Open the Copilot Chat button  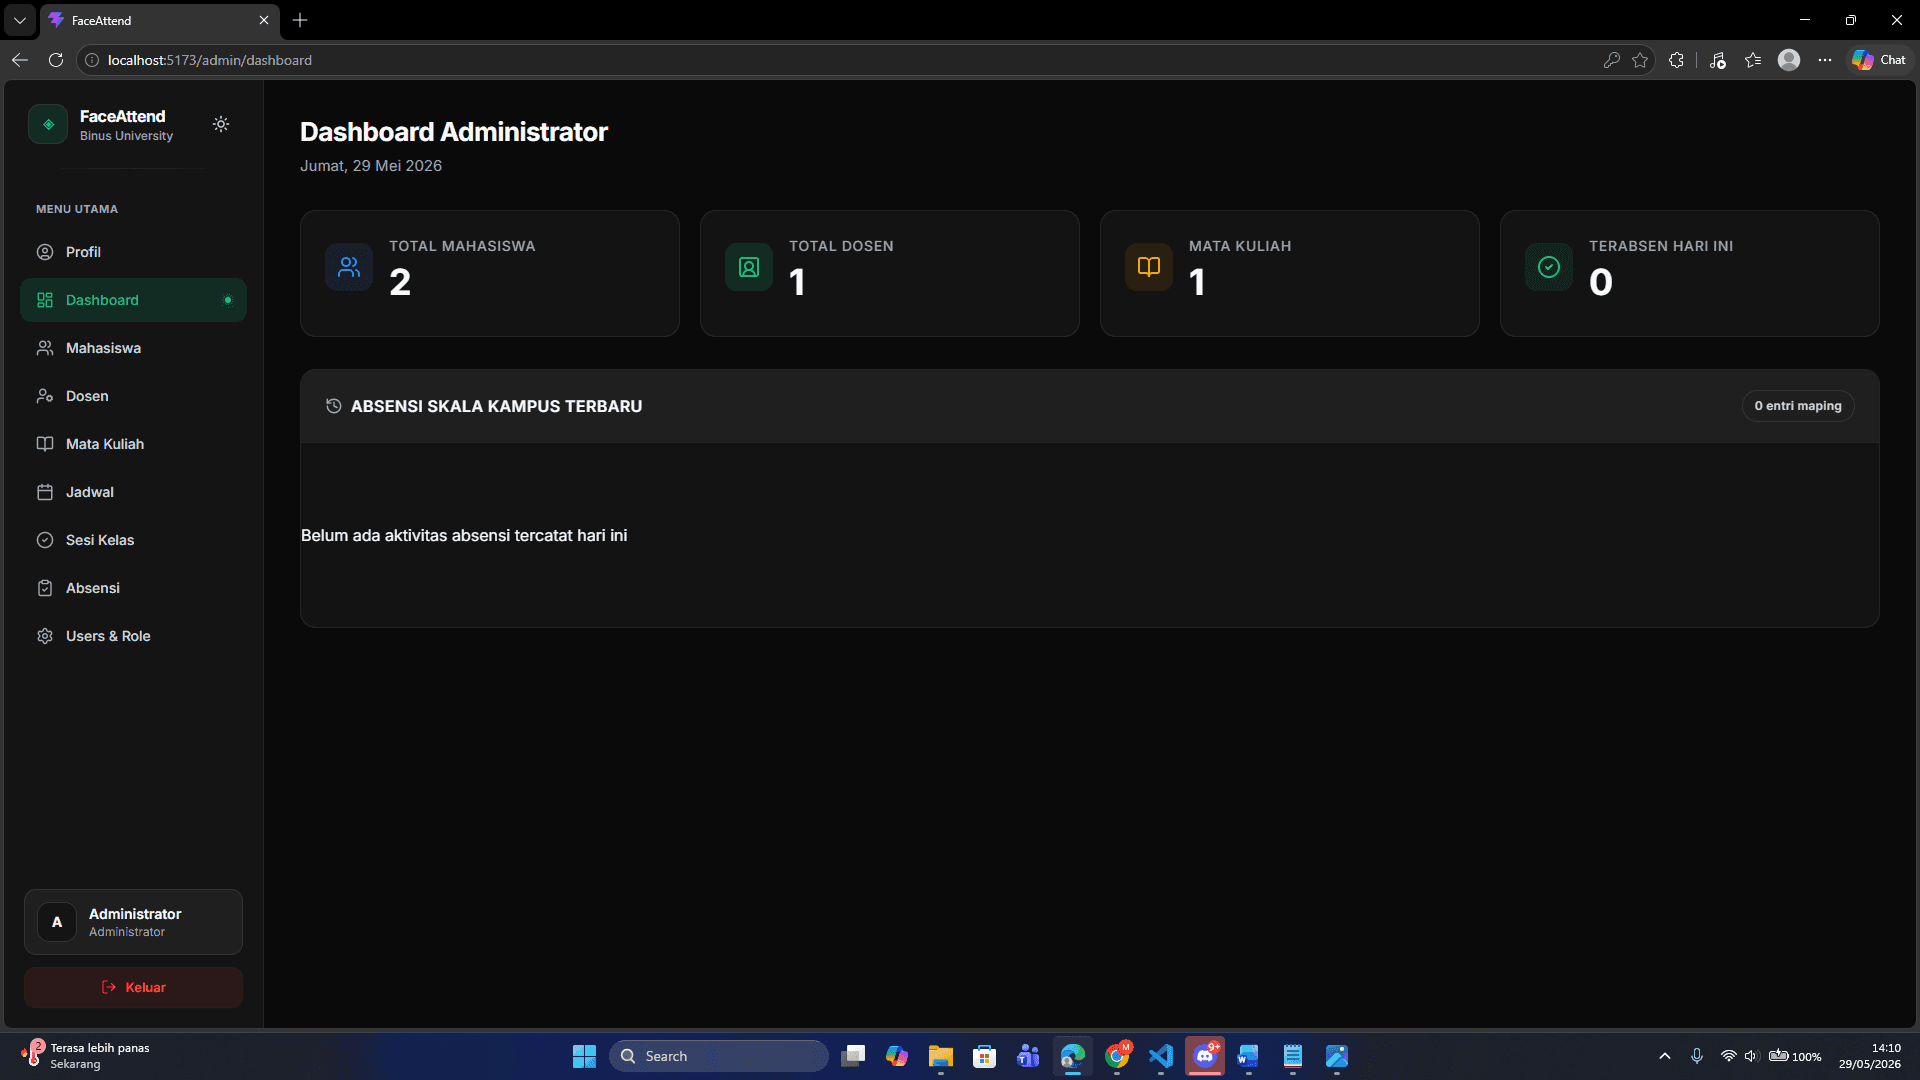pos(1879,60)
